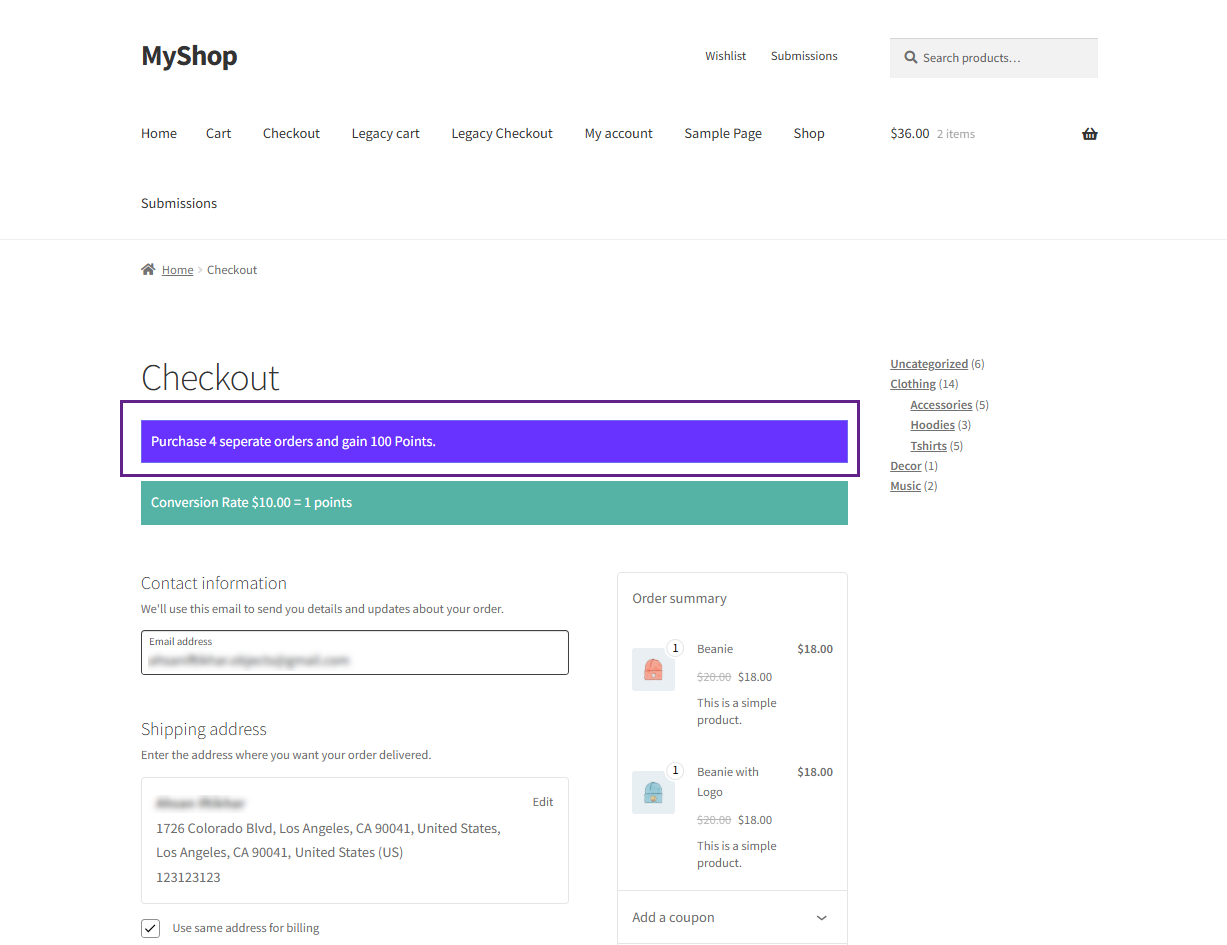Click the shopping basket cart icon

1089,134
